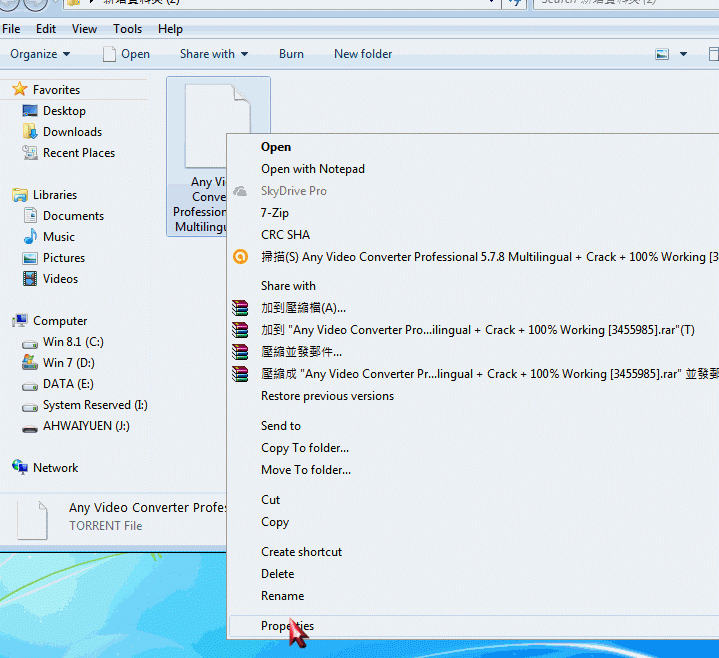The height and width of the screenshot is (658, 719).
Task: Choose Copy To folder...
Action: pos(474,448)
